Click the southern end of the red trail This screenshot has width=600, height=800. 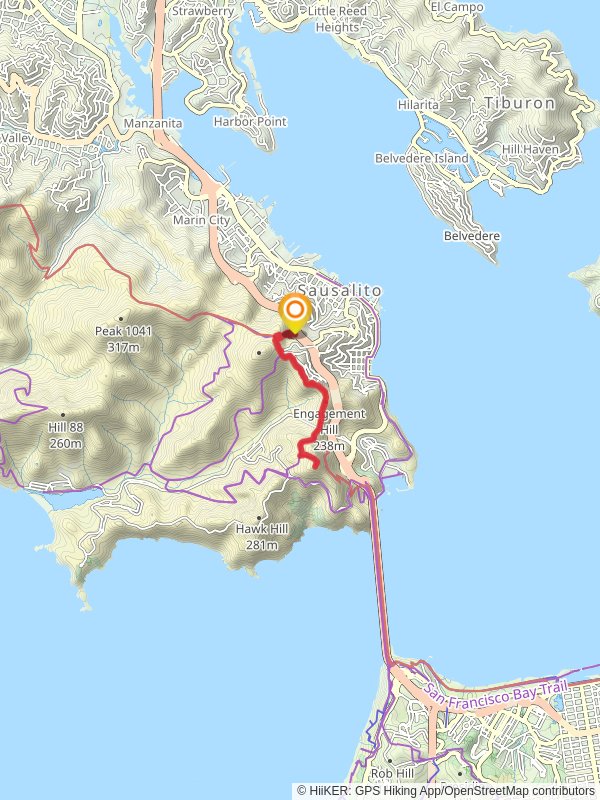[316, 465]
